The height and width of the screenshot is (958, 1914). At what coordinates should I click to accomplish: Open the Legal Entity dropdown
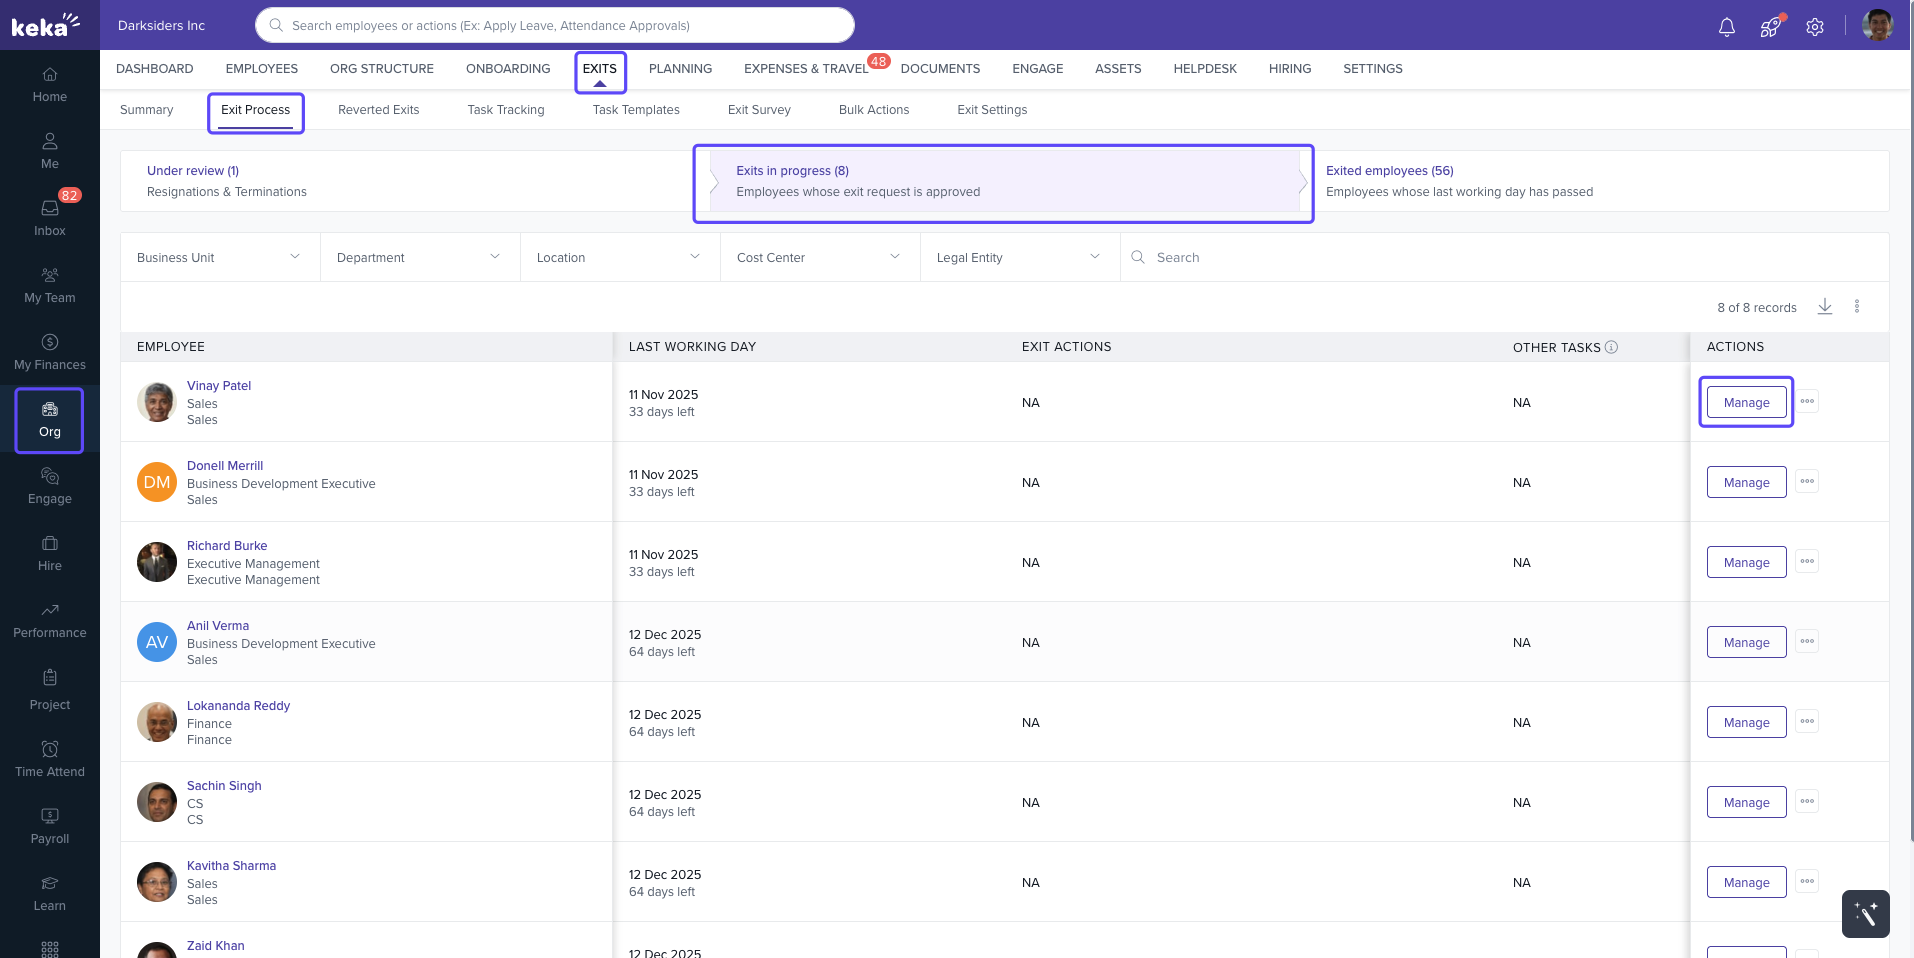(1019, 258)
